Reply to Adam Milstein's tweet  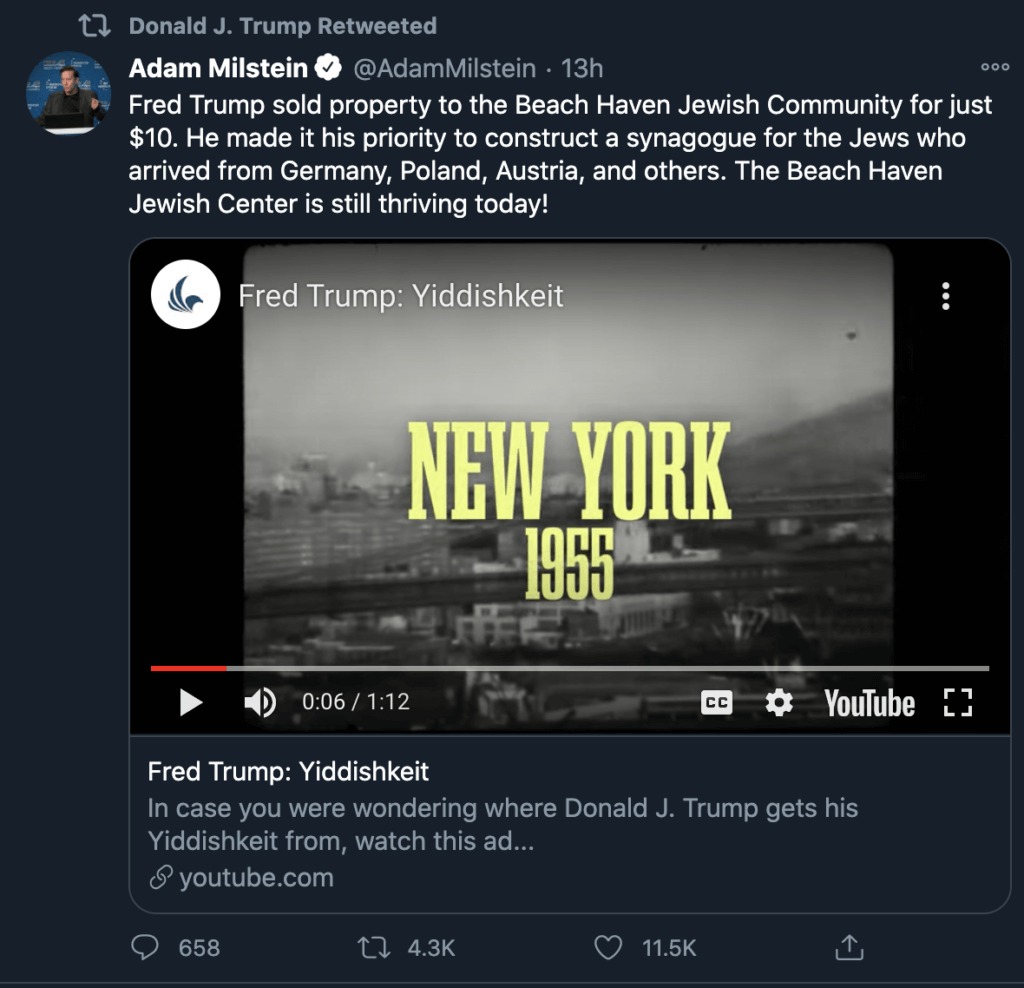146,947
